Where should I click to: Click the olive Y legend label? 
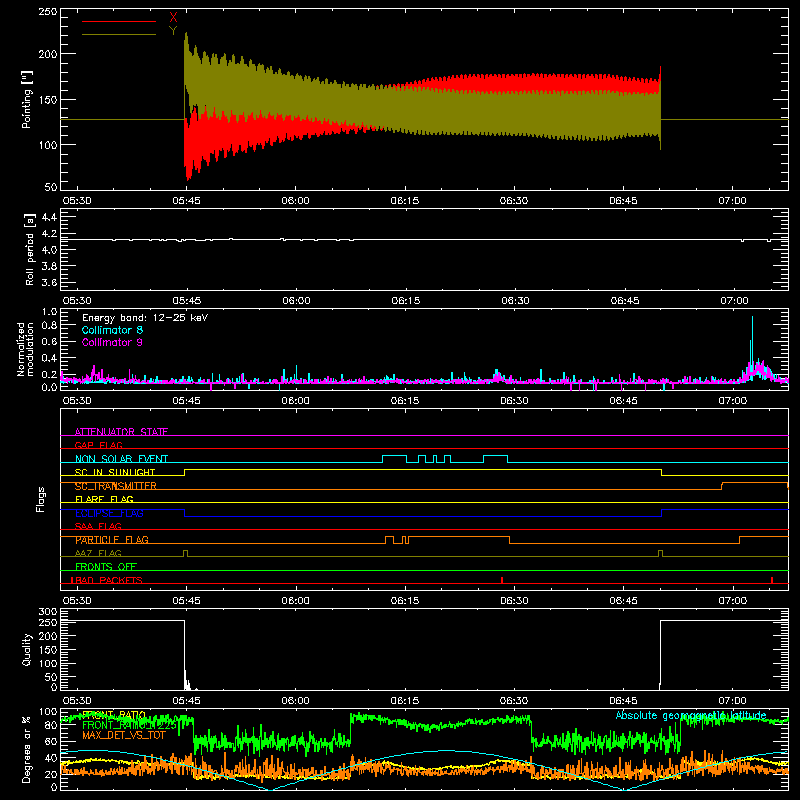(173, 31)
